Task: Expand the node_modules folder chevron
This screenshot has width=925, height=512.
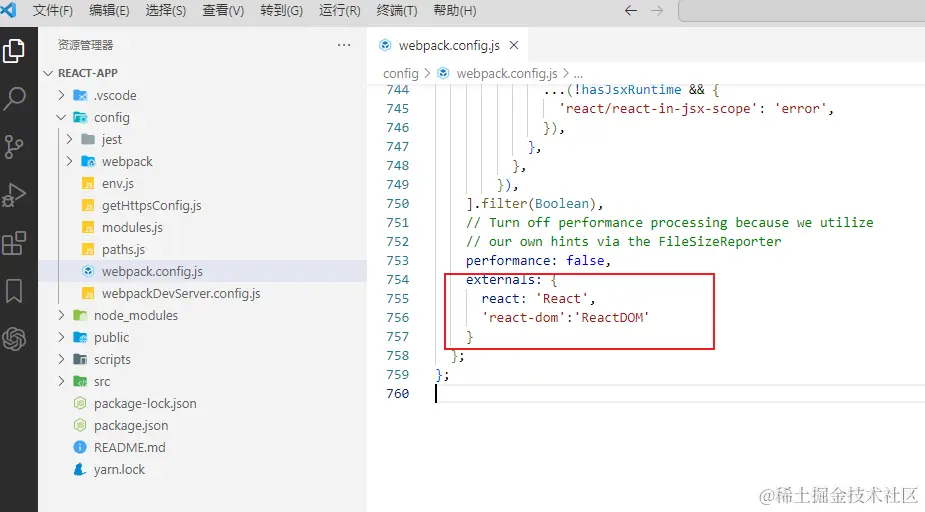Action: coord(61,316)
